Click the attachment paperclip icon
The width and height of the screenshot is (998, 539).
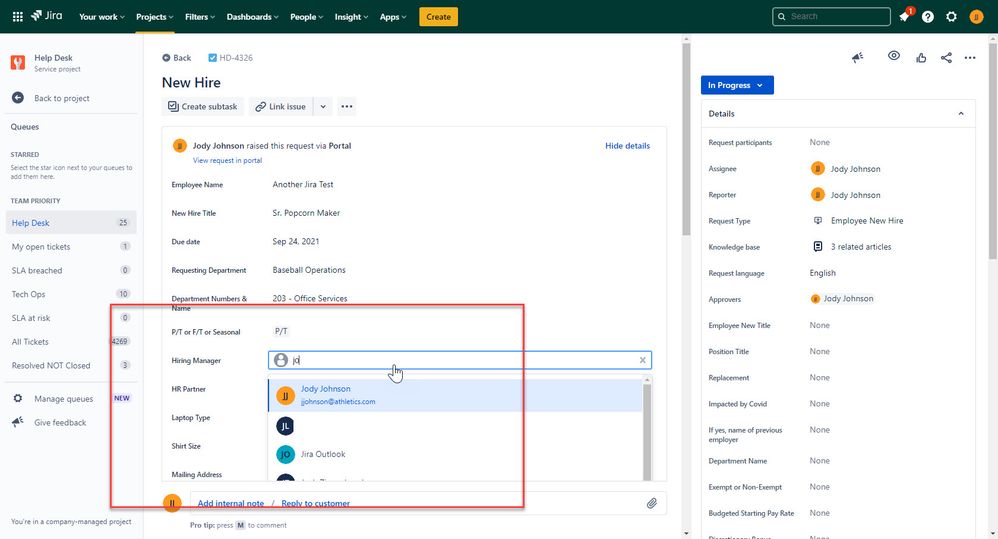652,503
